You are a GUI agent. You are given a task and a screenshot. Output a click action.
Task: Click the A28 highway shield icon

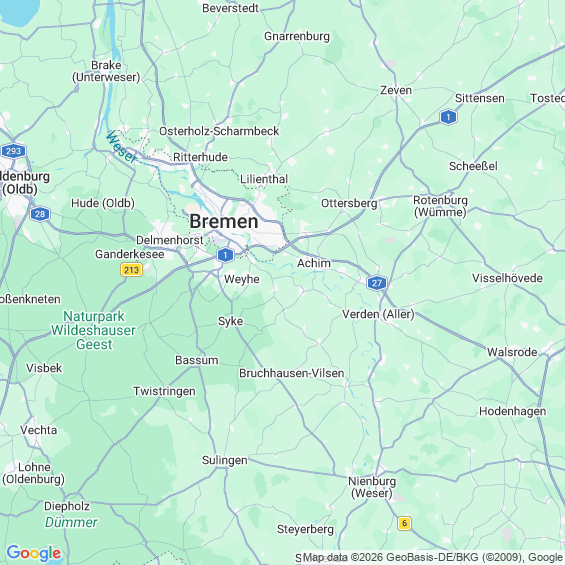(40, 214)
